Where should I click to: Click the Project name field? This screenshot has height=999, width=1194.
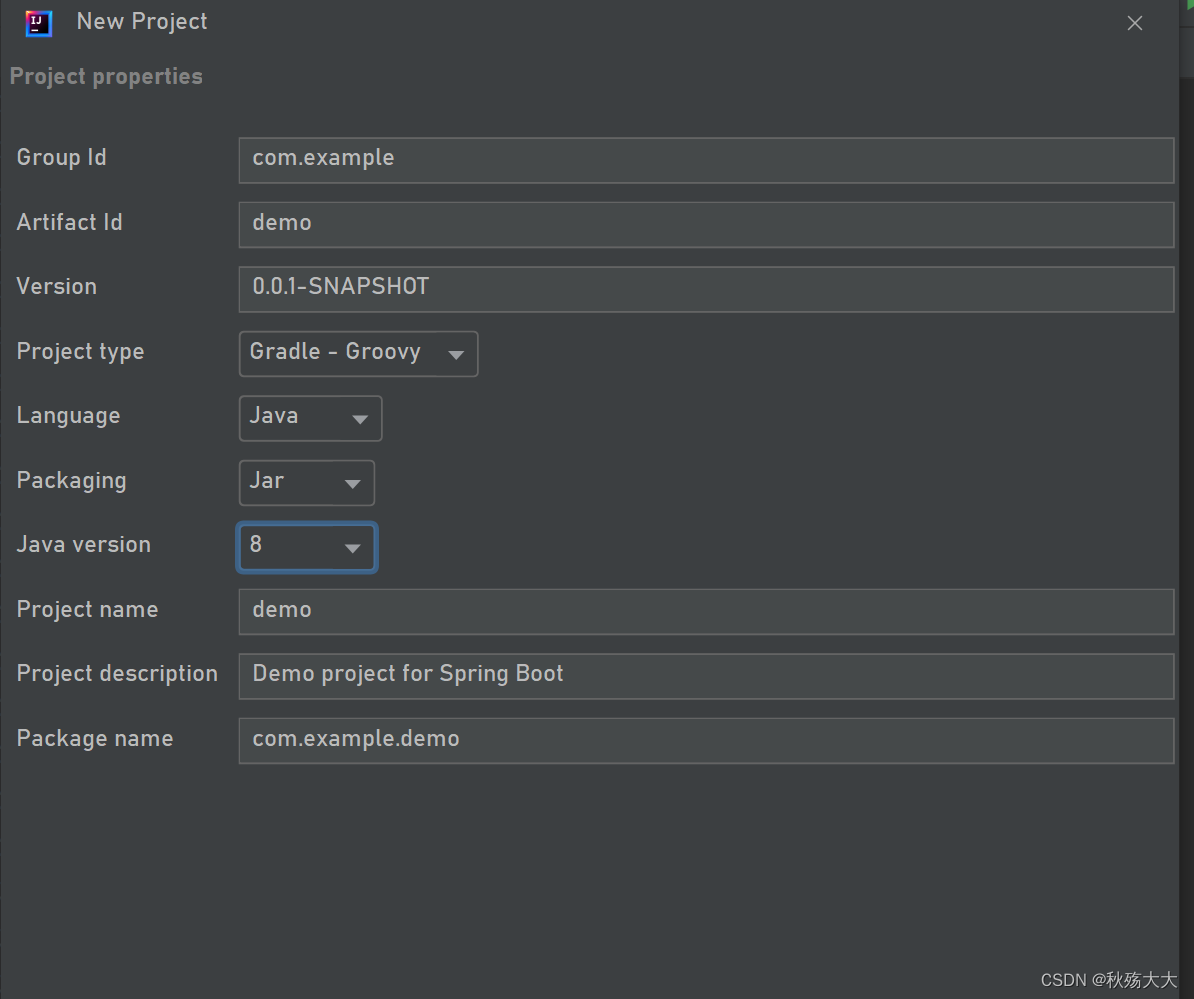click(700, 611)
